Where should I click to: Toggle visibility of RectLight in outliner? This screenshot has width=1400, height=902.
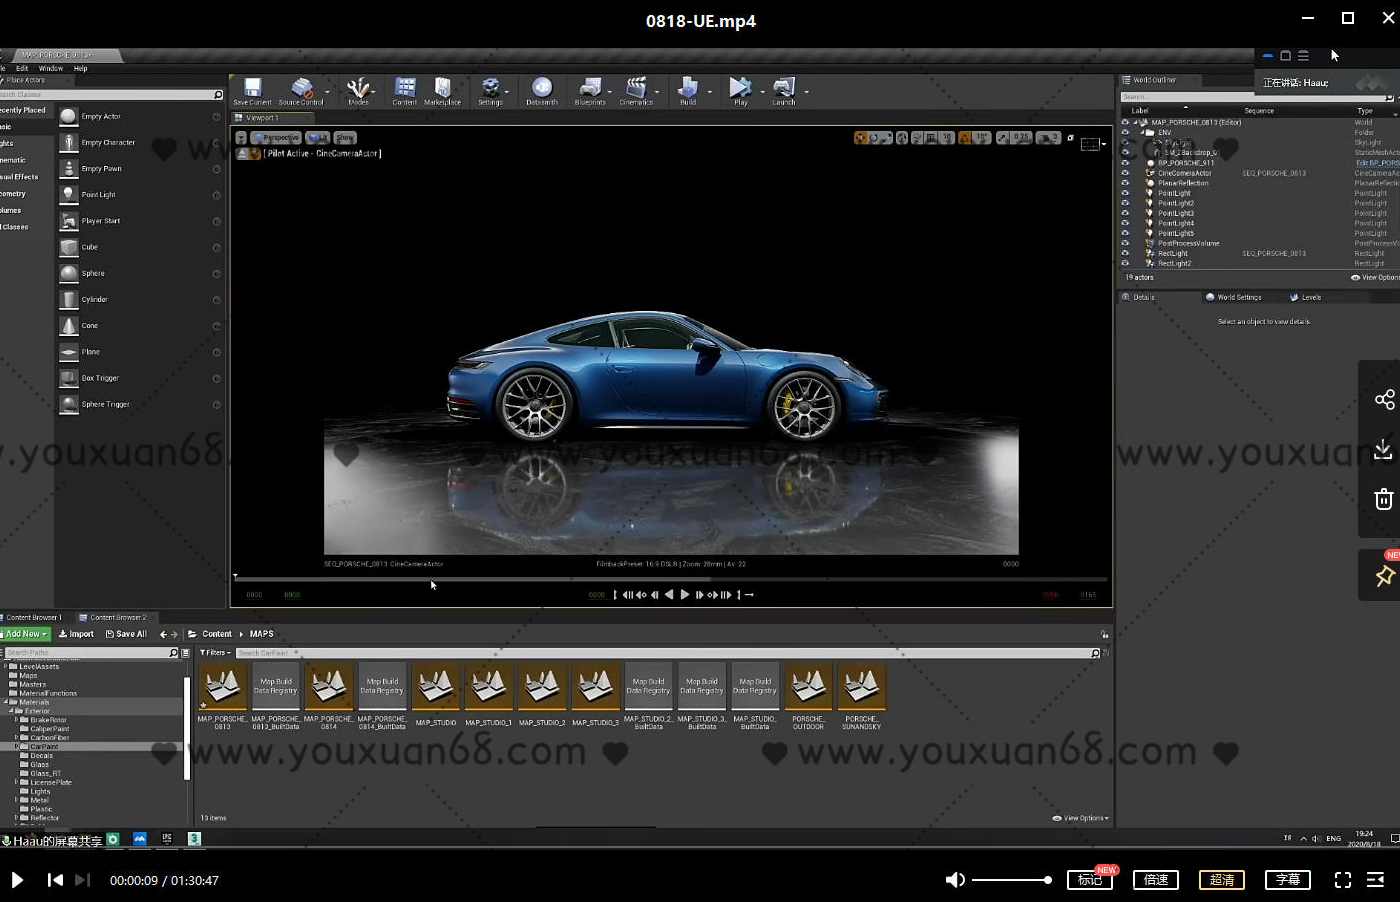coord(1127,253)
